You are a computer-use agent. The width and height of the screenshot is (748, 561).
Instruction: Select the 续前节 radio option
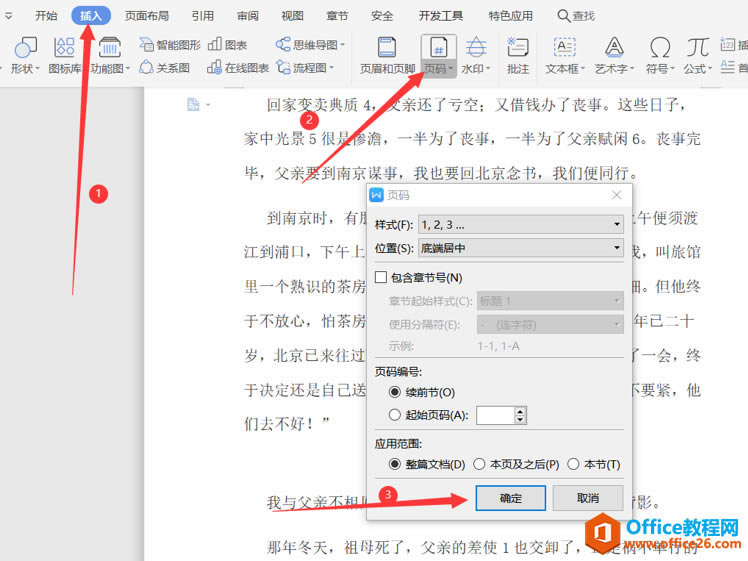[x=394, y=392]
